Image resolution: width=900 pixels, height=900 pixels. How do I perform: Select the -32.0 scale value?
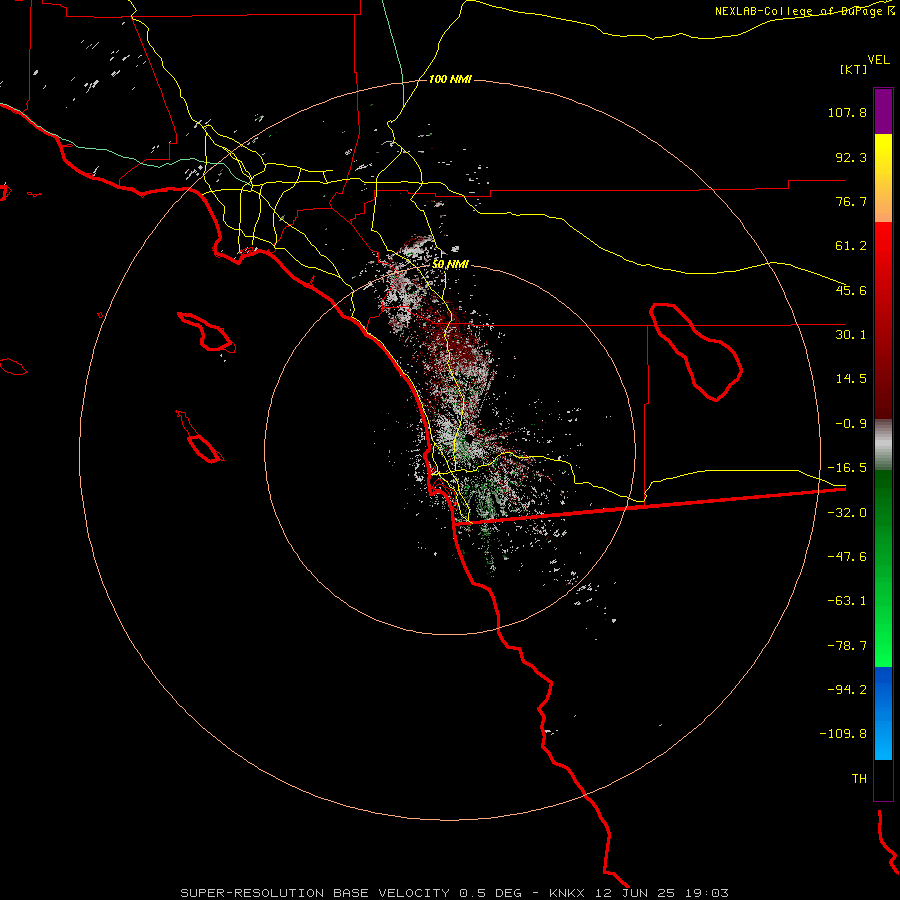tap(847, 513)
